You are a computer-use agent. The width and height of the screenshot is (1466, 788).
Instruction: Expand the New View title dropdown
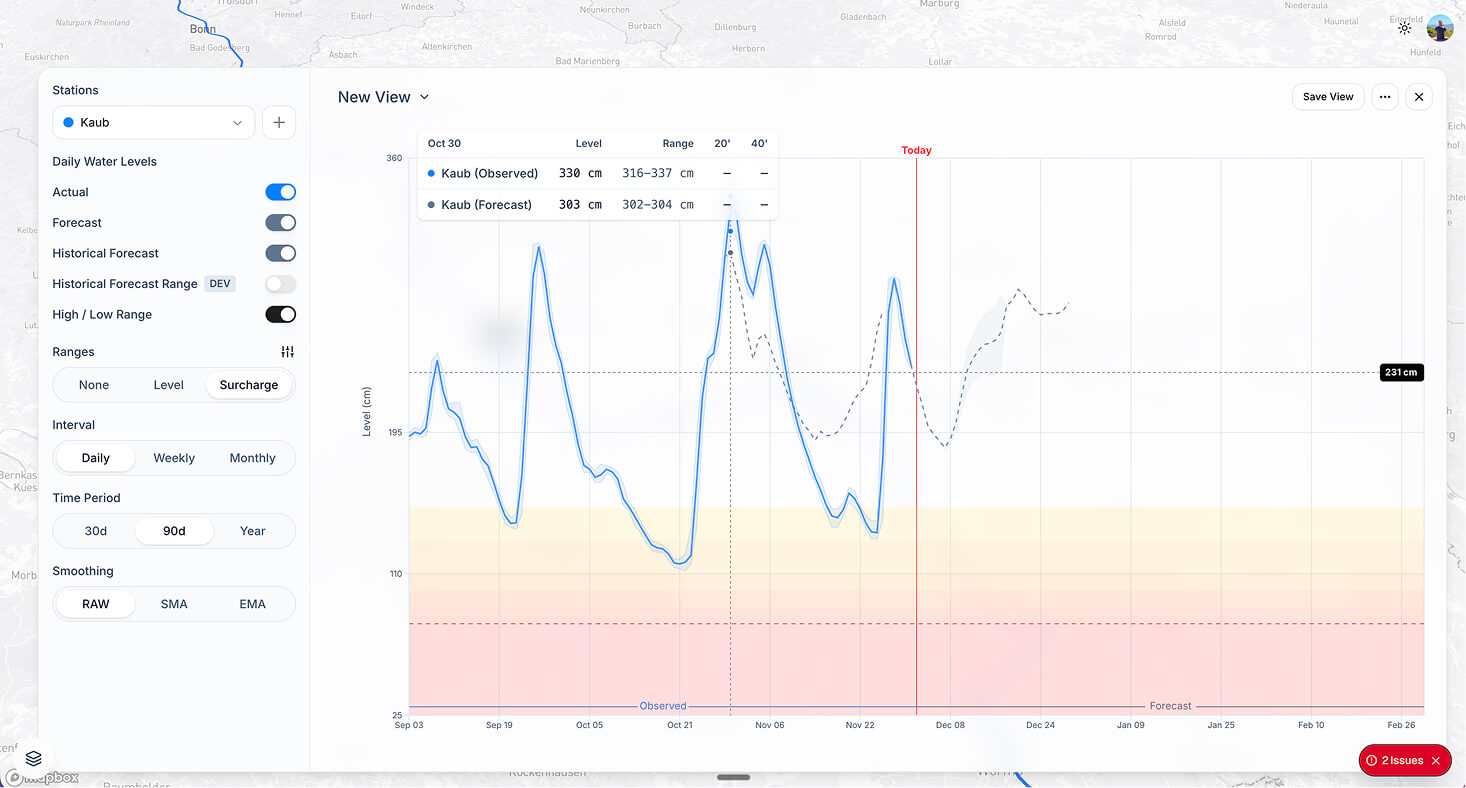click(x=424, y=96)
